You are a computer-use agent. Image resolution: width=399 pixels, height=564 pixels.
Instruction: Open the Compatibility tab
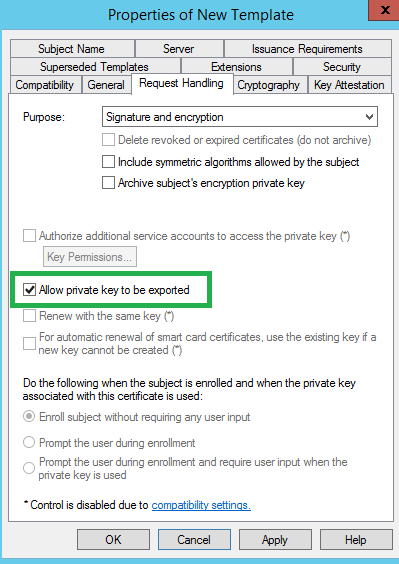click(x=45, y=85)
